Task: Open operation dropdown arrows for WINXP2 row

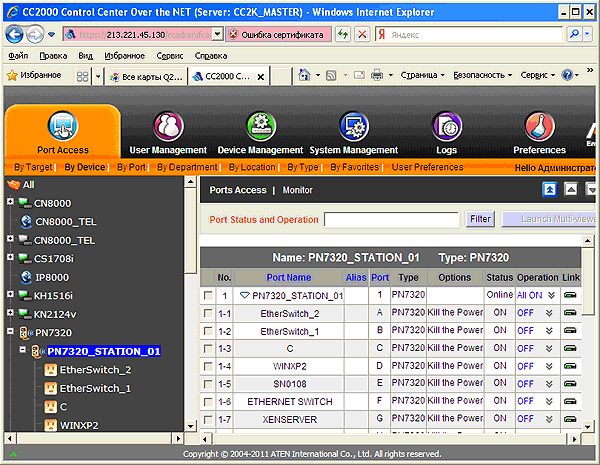Action: (551, 366)
